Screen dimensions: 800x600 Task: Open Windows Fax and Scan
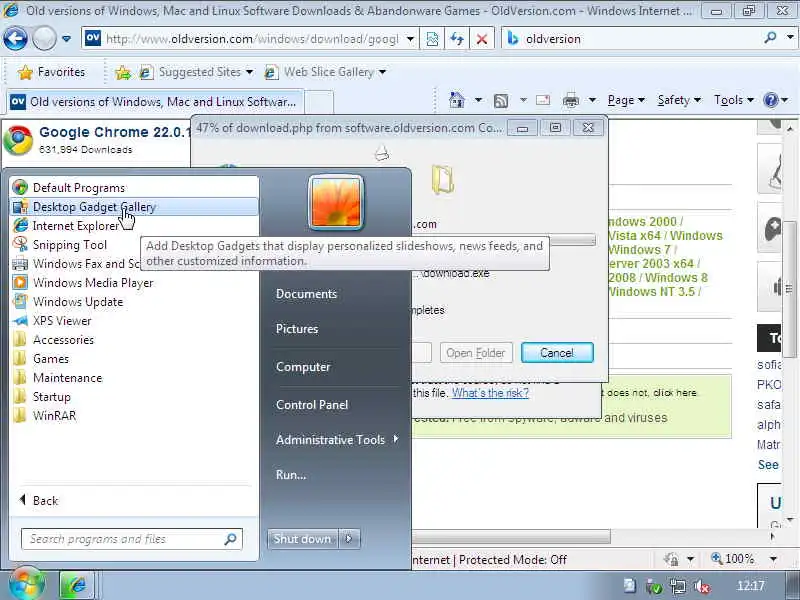tap(76, 264)
